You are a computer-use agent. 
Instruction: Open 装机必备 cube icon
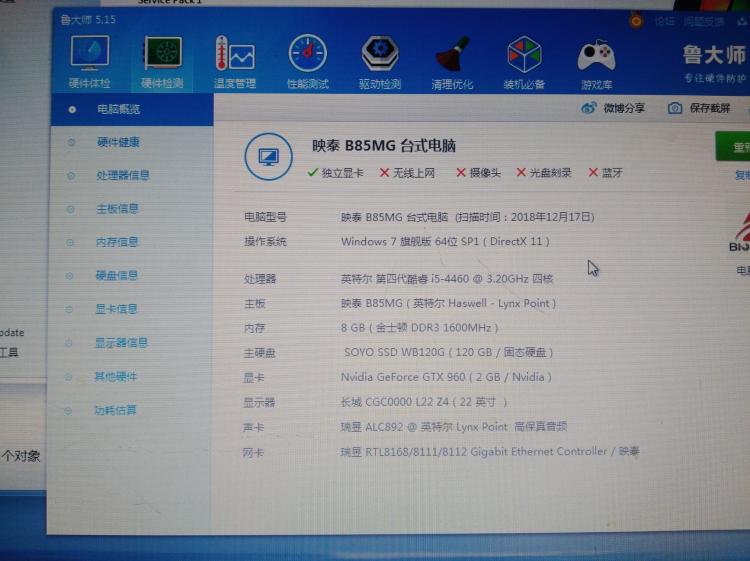(524, 62)
